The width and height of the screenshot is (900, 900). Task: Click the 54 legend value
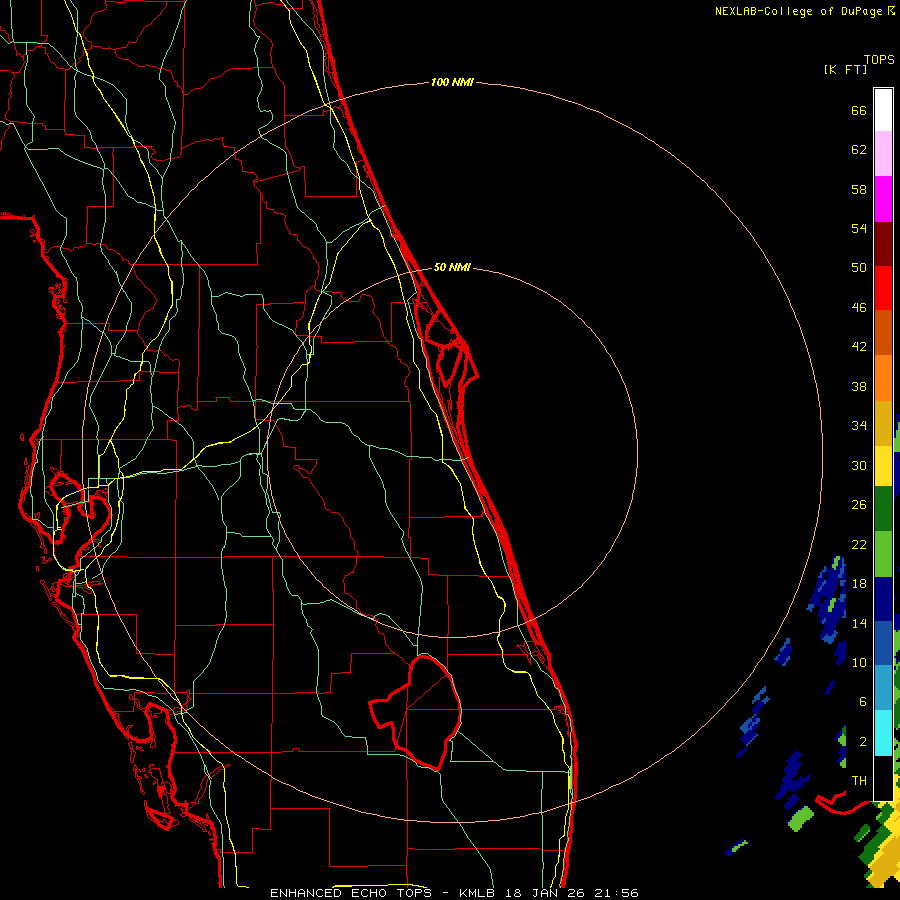click(859, 228)
